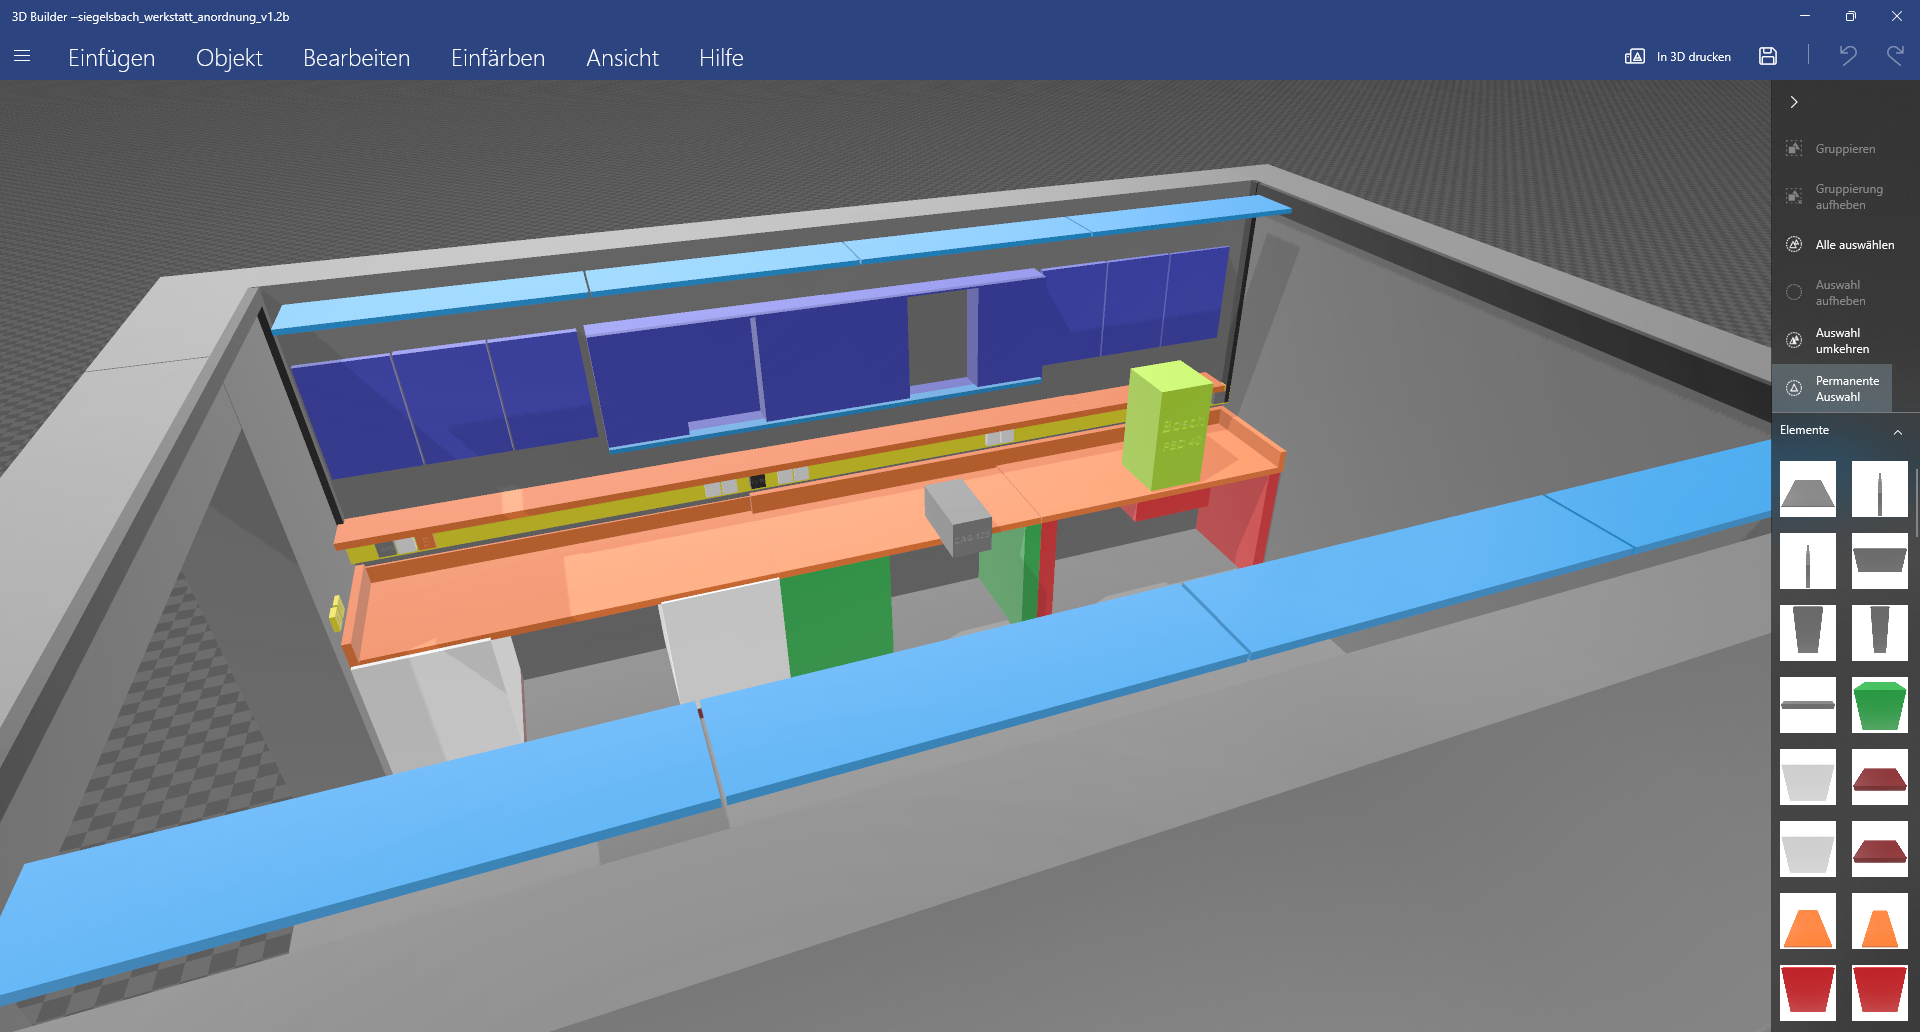This screenshot has height=1032, width=1920.
Task: Open the Ansicht menu
Action: [622, 58]
